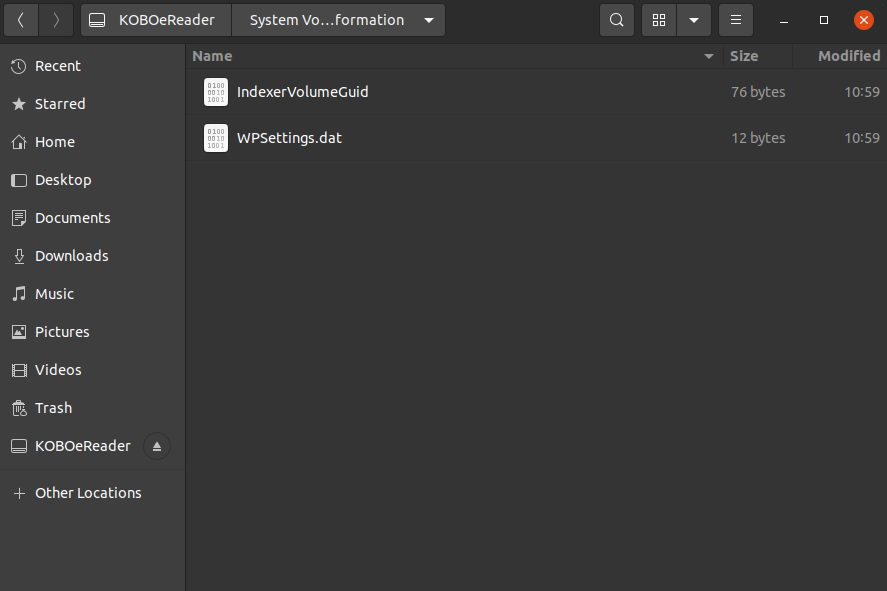Open the Music folder in sidebar
This screenshot has width=887, height=591.
click(54, 294)
